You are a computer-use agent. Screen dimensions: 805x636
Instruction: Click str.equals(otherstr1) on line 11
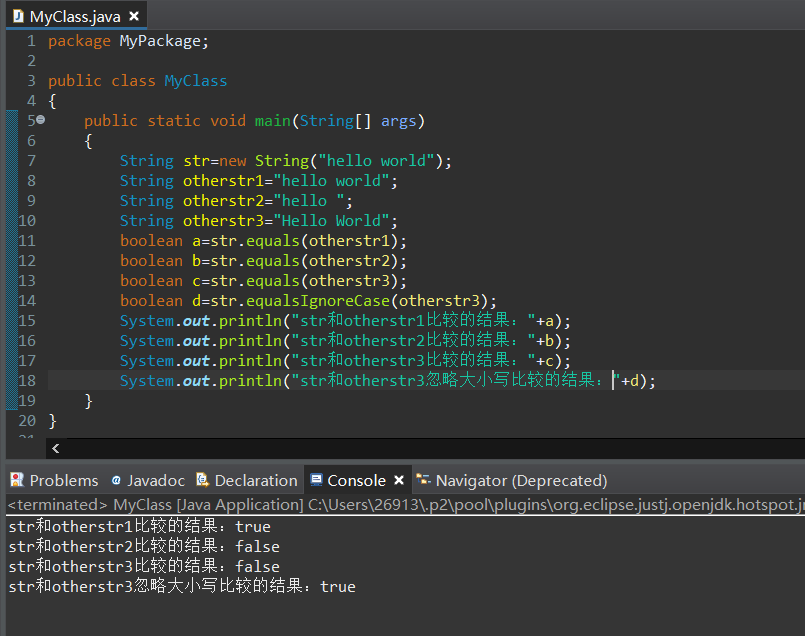click(x=305, y=241)
